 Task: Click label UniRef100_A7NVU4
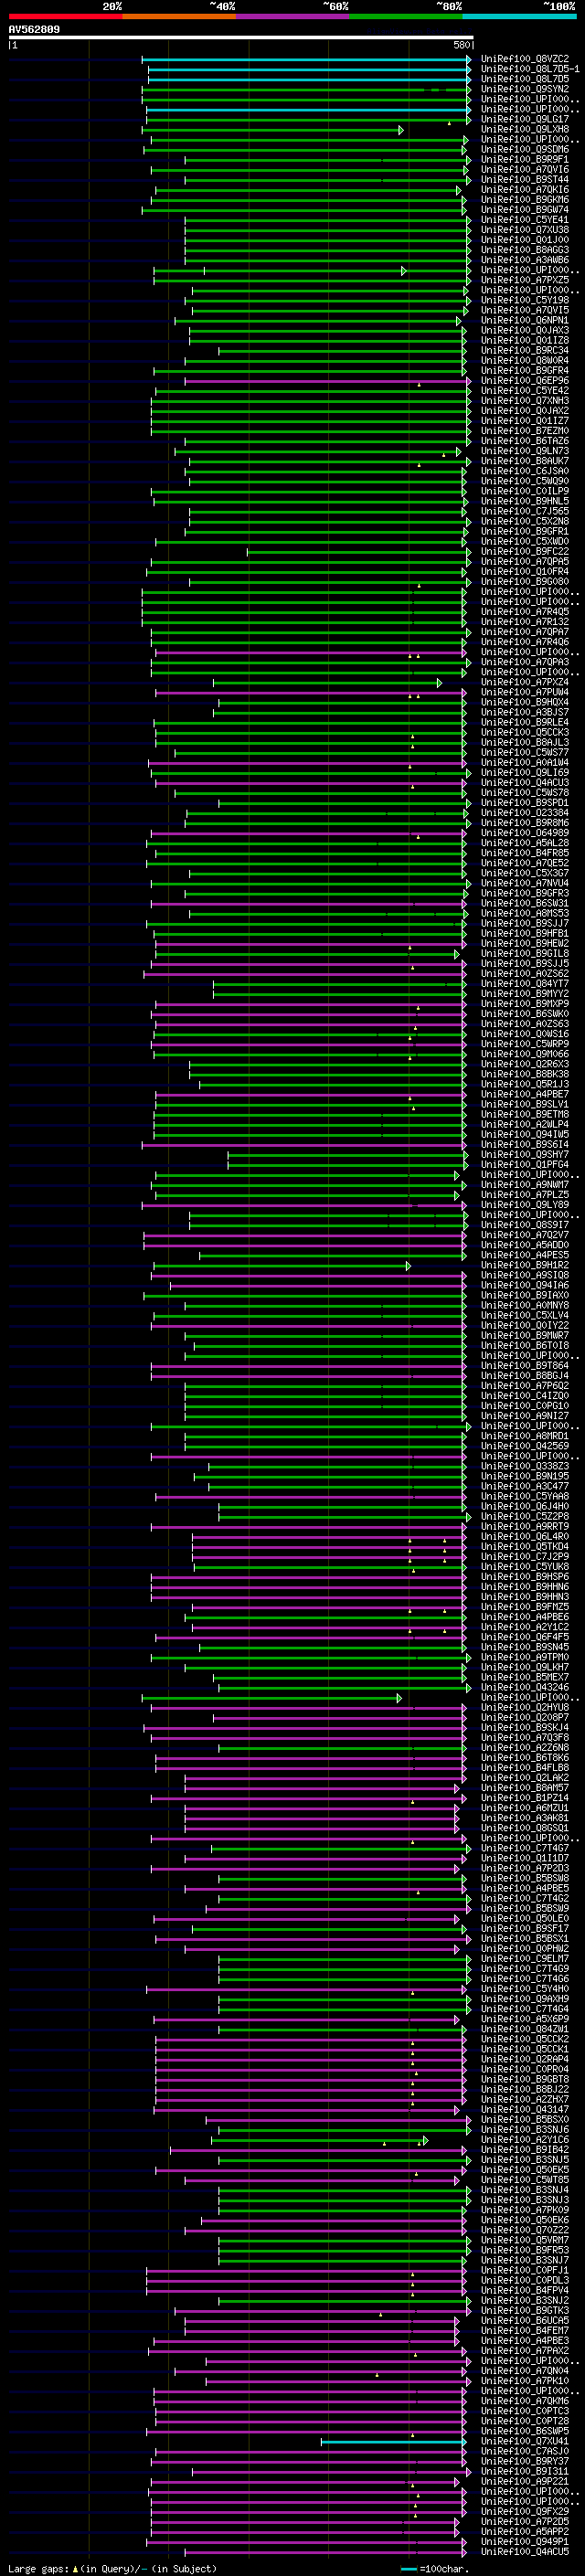[525, 883]
